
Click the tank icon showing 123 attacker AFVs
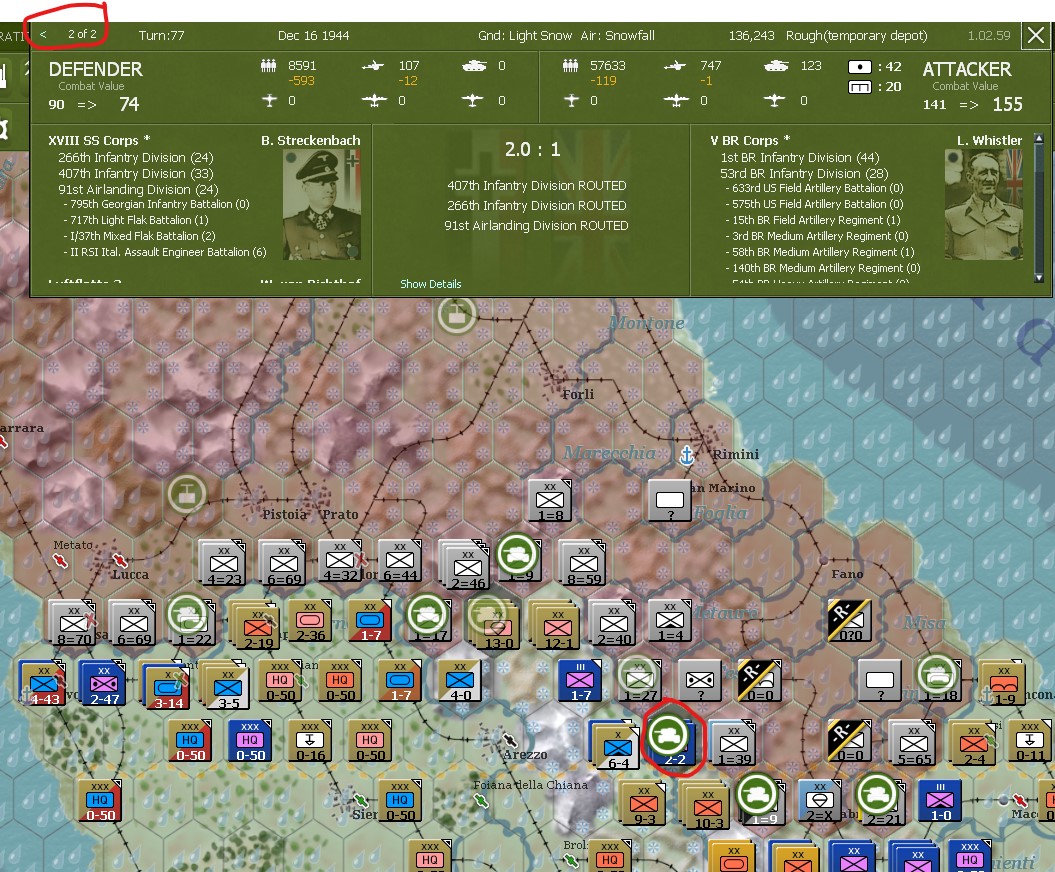779,64
